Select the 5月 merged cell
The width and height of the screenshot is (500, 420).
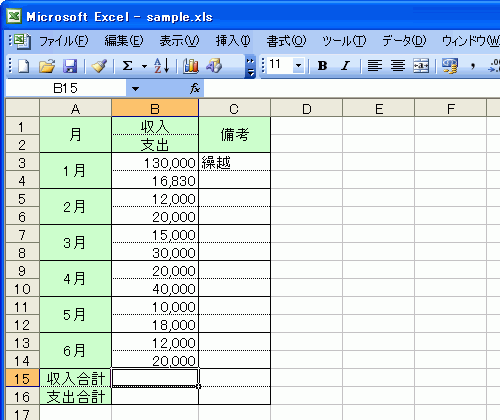click(x=76, y=315)
